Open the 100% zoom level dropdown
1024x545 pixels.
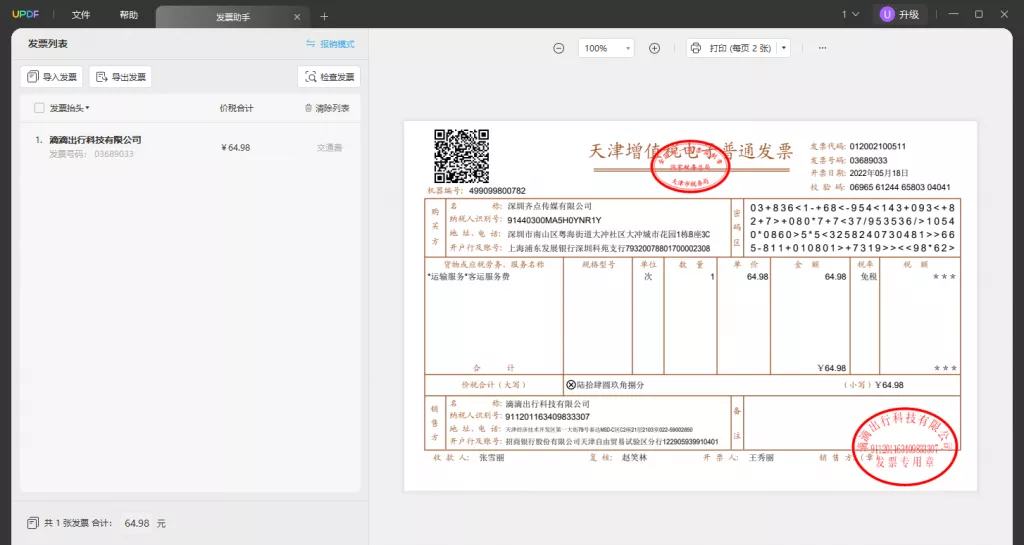coord(606,48)
